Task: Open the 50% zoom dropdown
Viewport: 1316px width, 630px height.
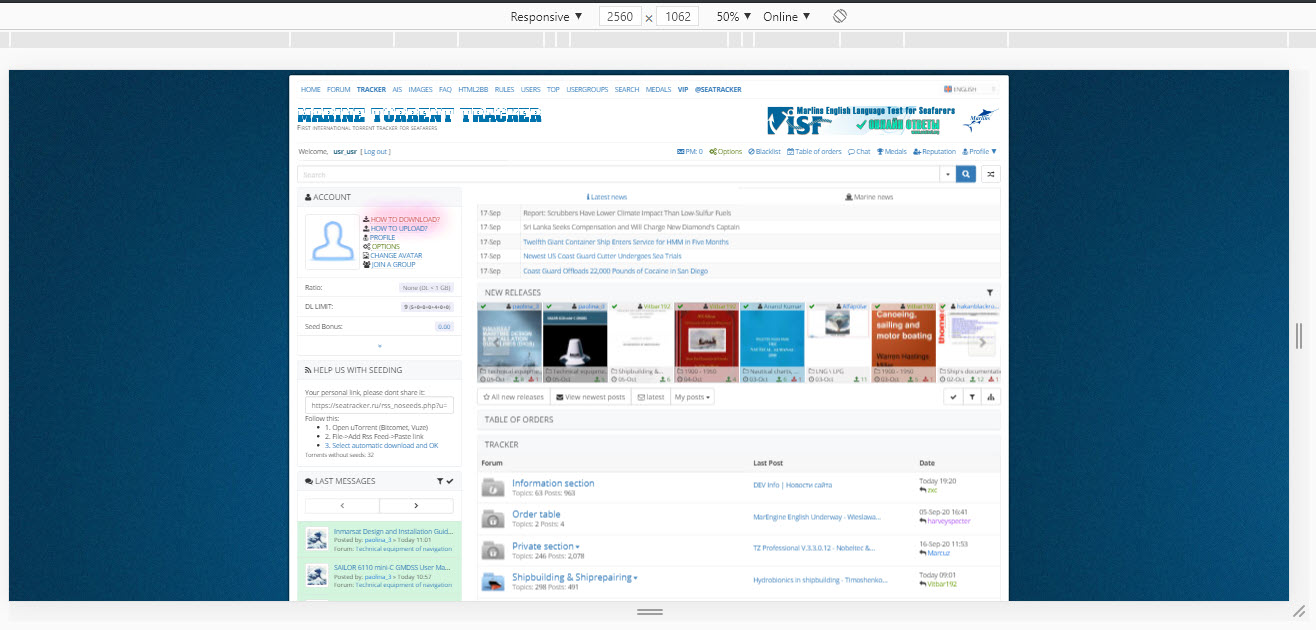Action: [x=733, y=17]
